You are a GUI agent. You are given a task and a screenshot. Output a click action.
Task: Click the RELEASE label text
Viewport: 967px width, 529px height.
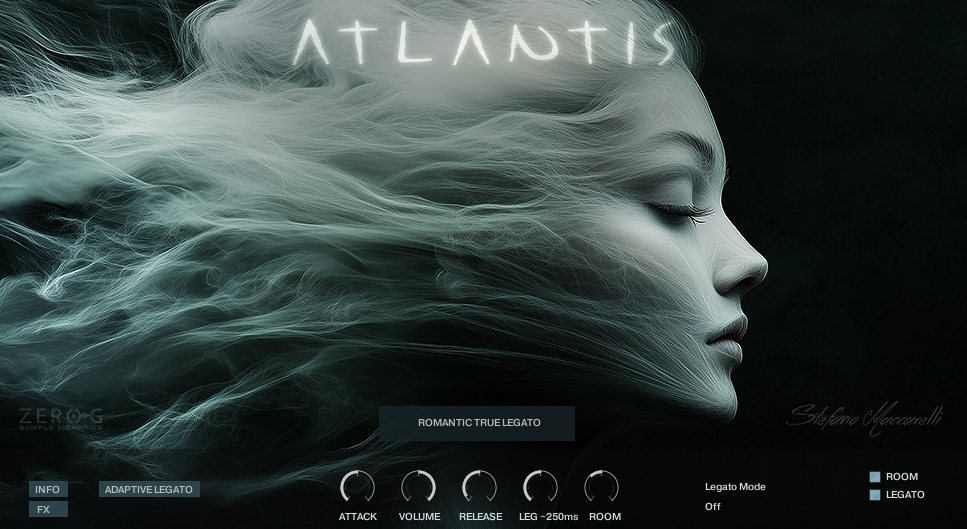(480, 517)
